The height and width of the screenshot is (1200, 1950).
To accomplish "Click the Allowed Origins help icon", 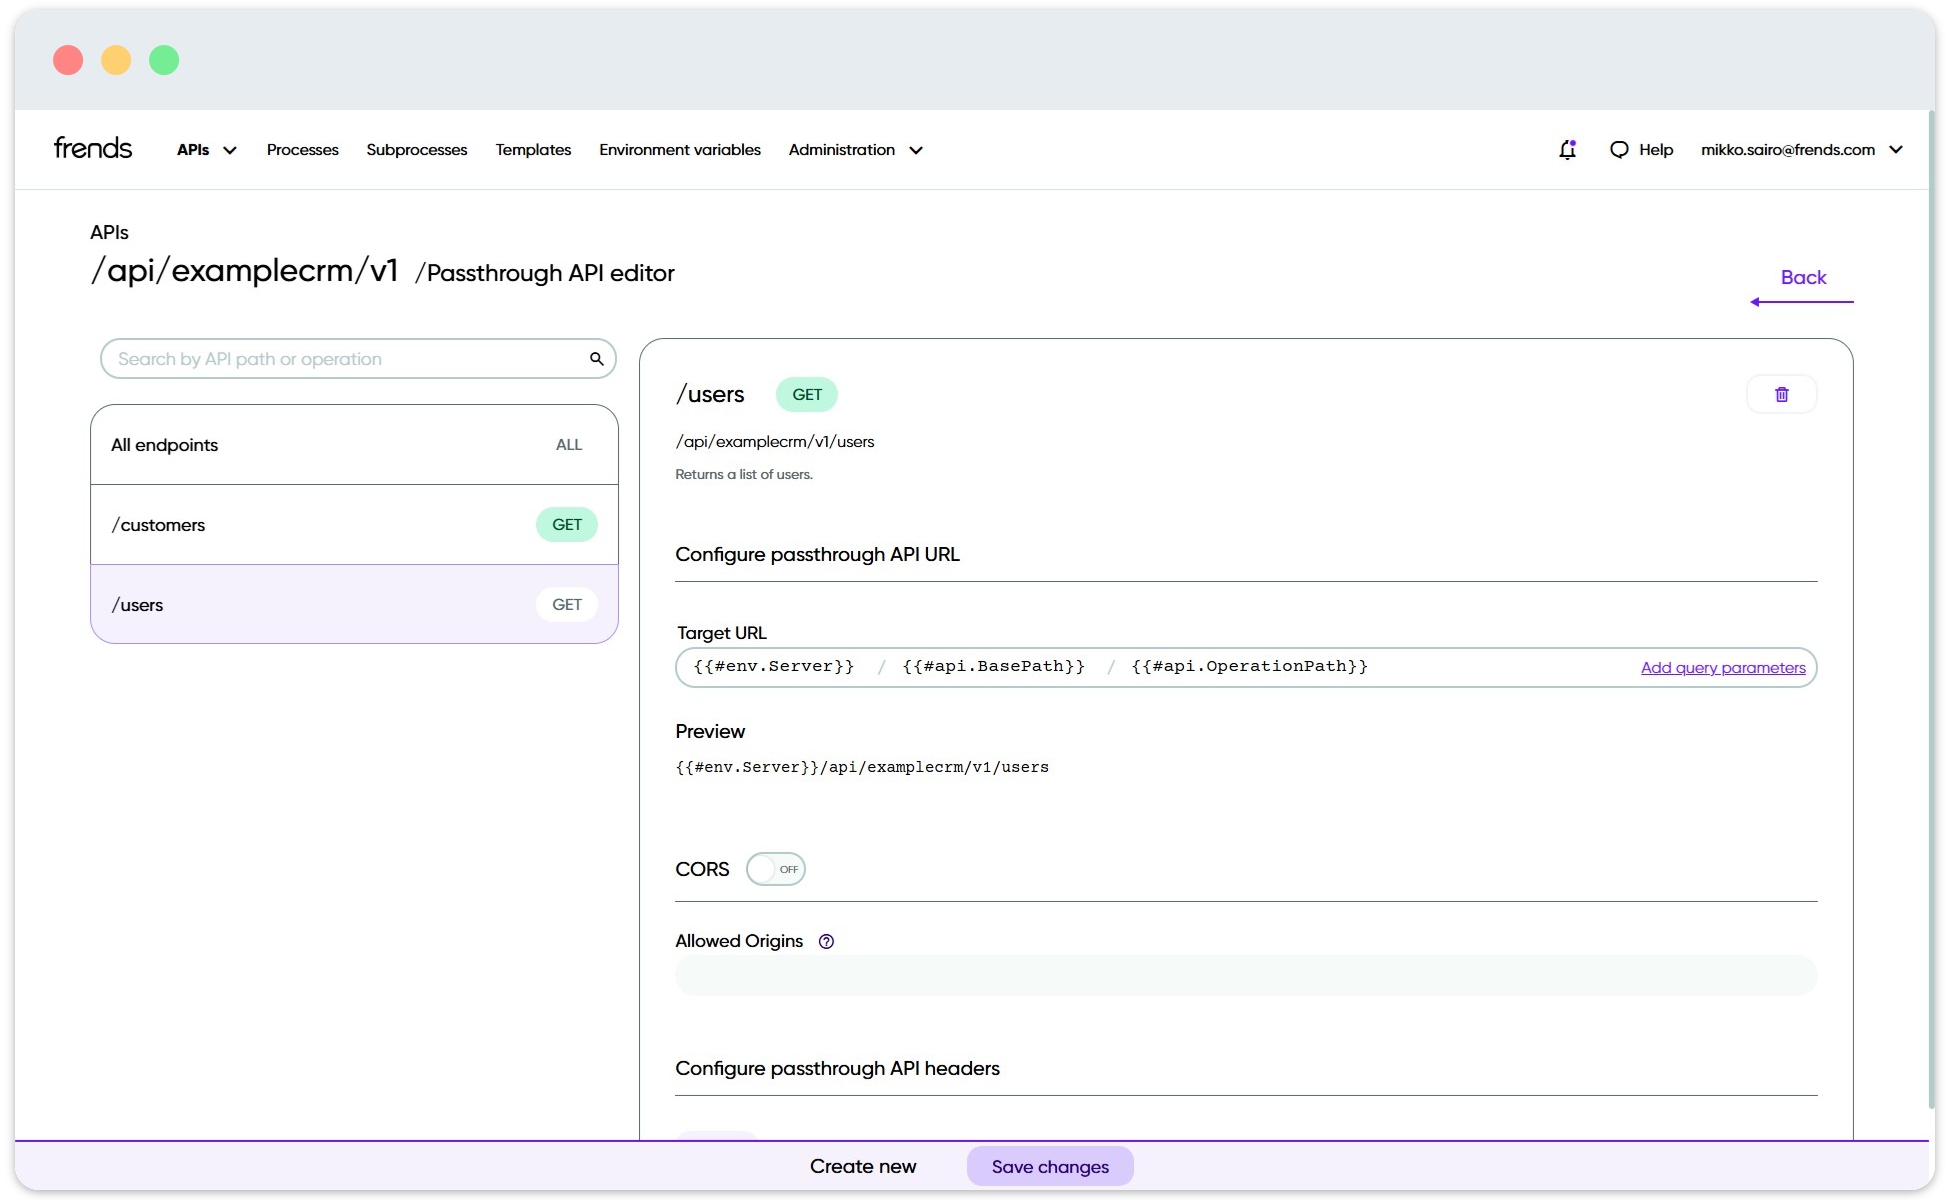I will click(x=826, y=941).
